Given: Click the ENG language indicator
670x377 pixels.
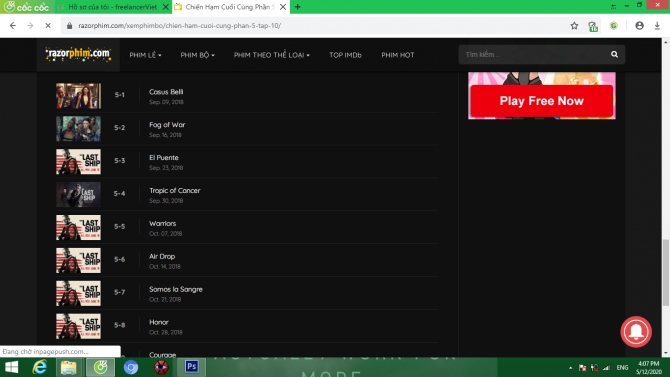Looking at the screenshot, I should coord(622,368).
